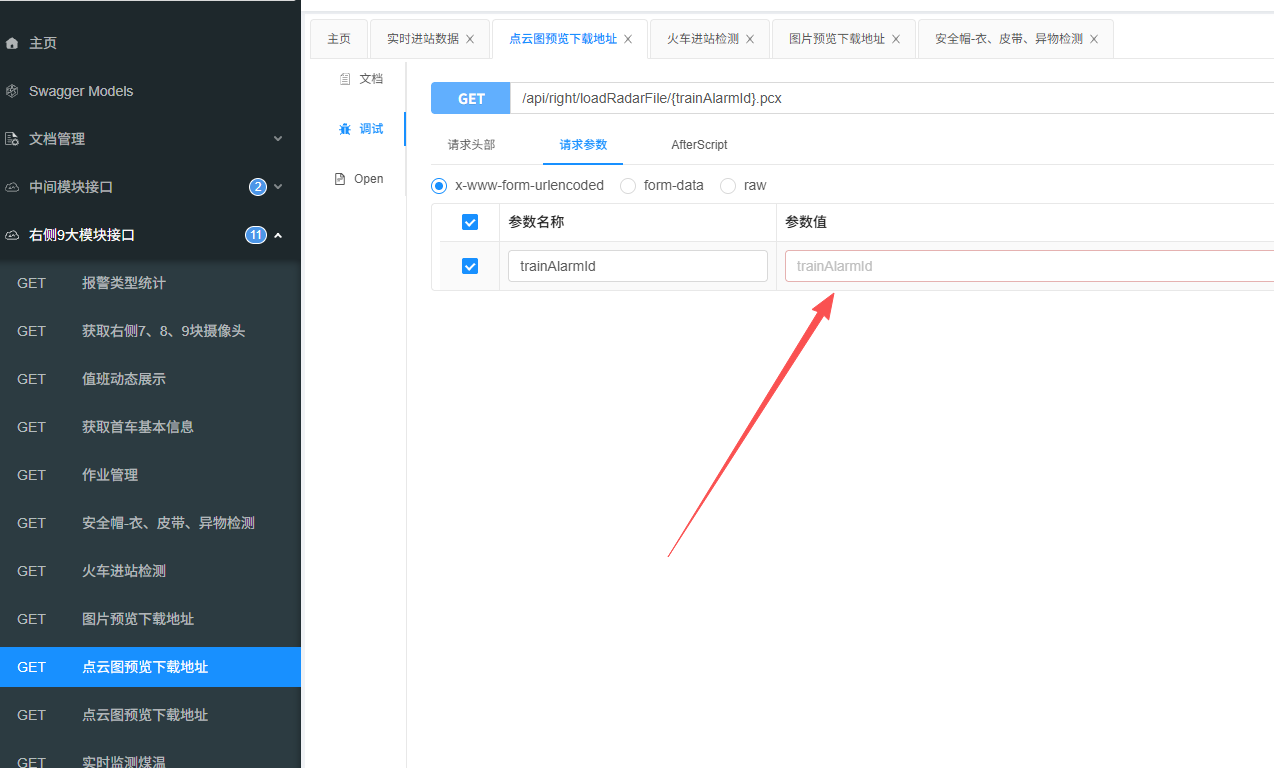Toggle the select-all checkbox in table header
The height and width of the screenshot is (768, 1274).
(470, 222)
